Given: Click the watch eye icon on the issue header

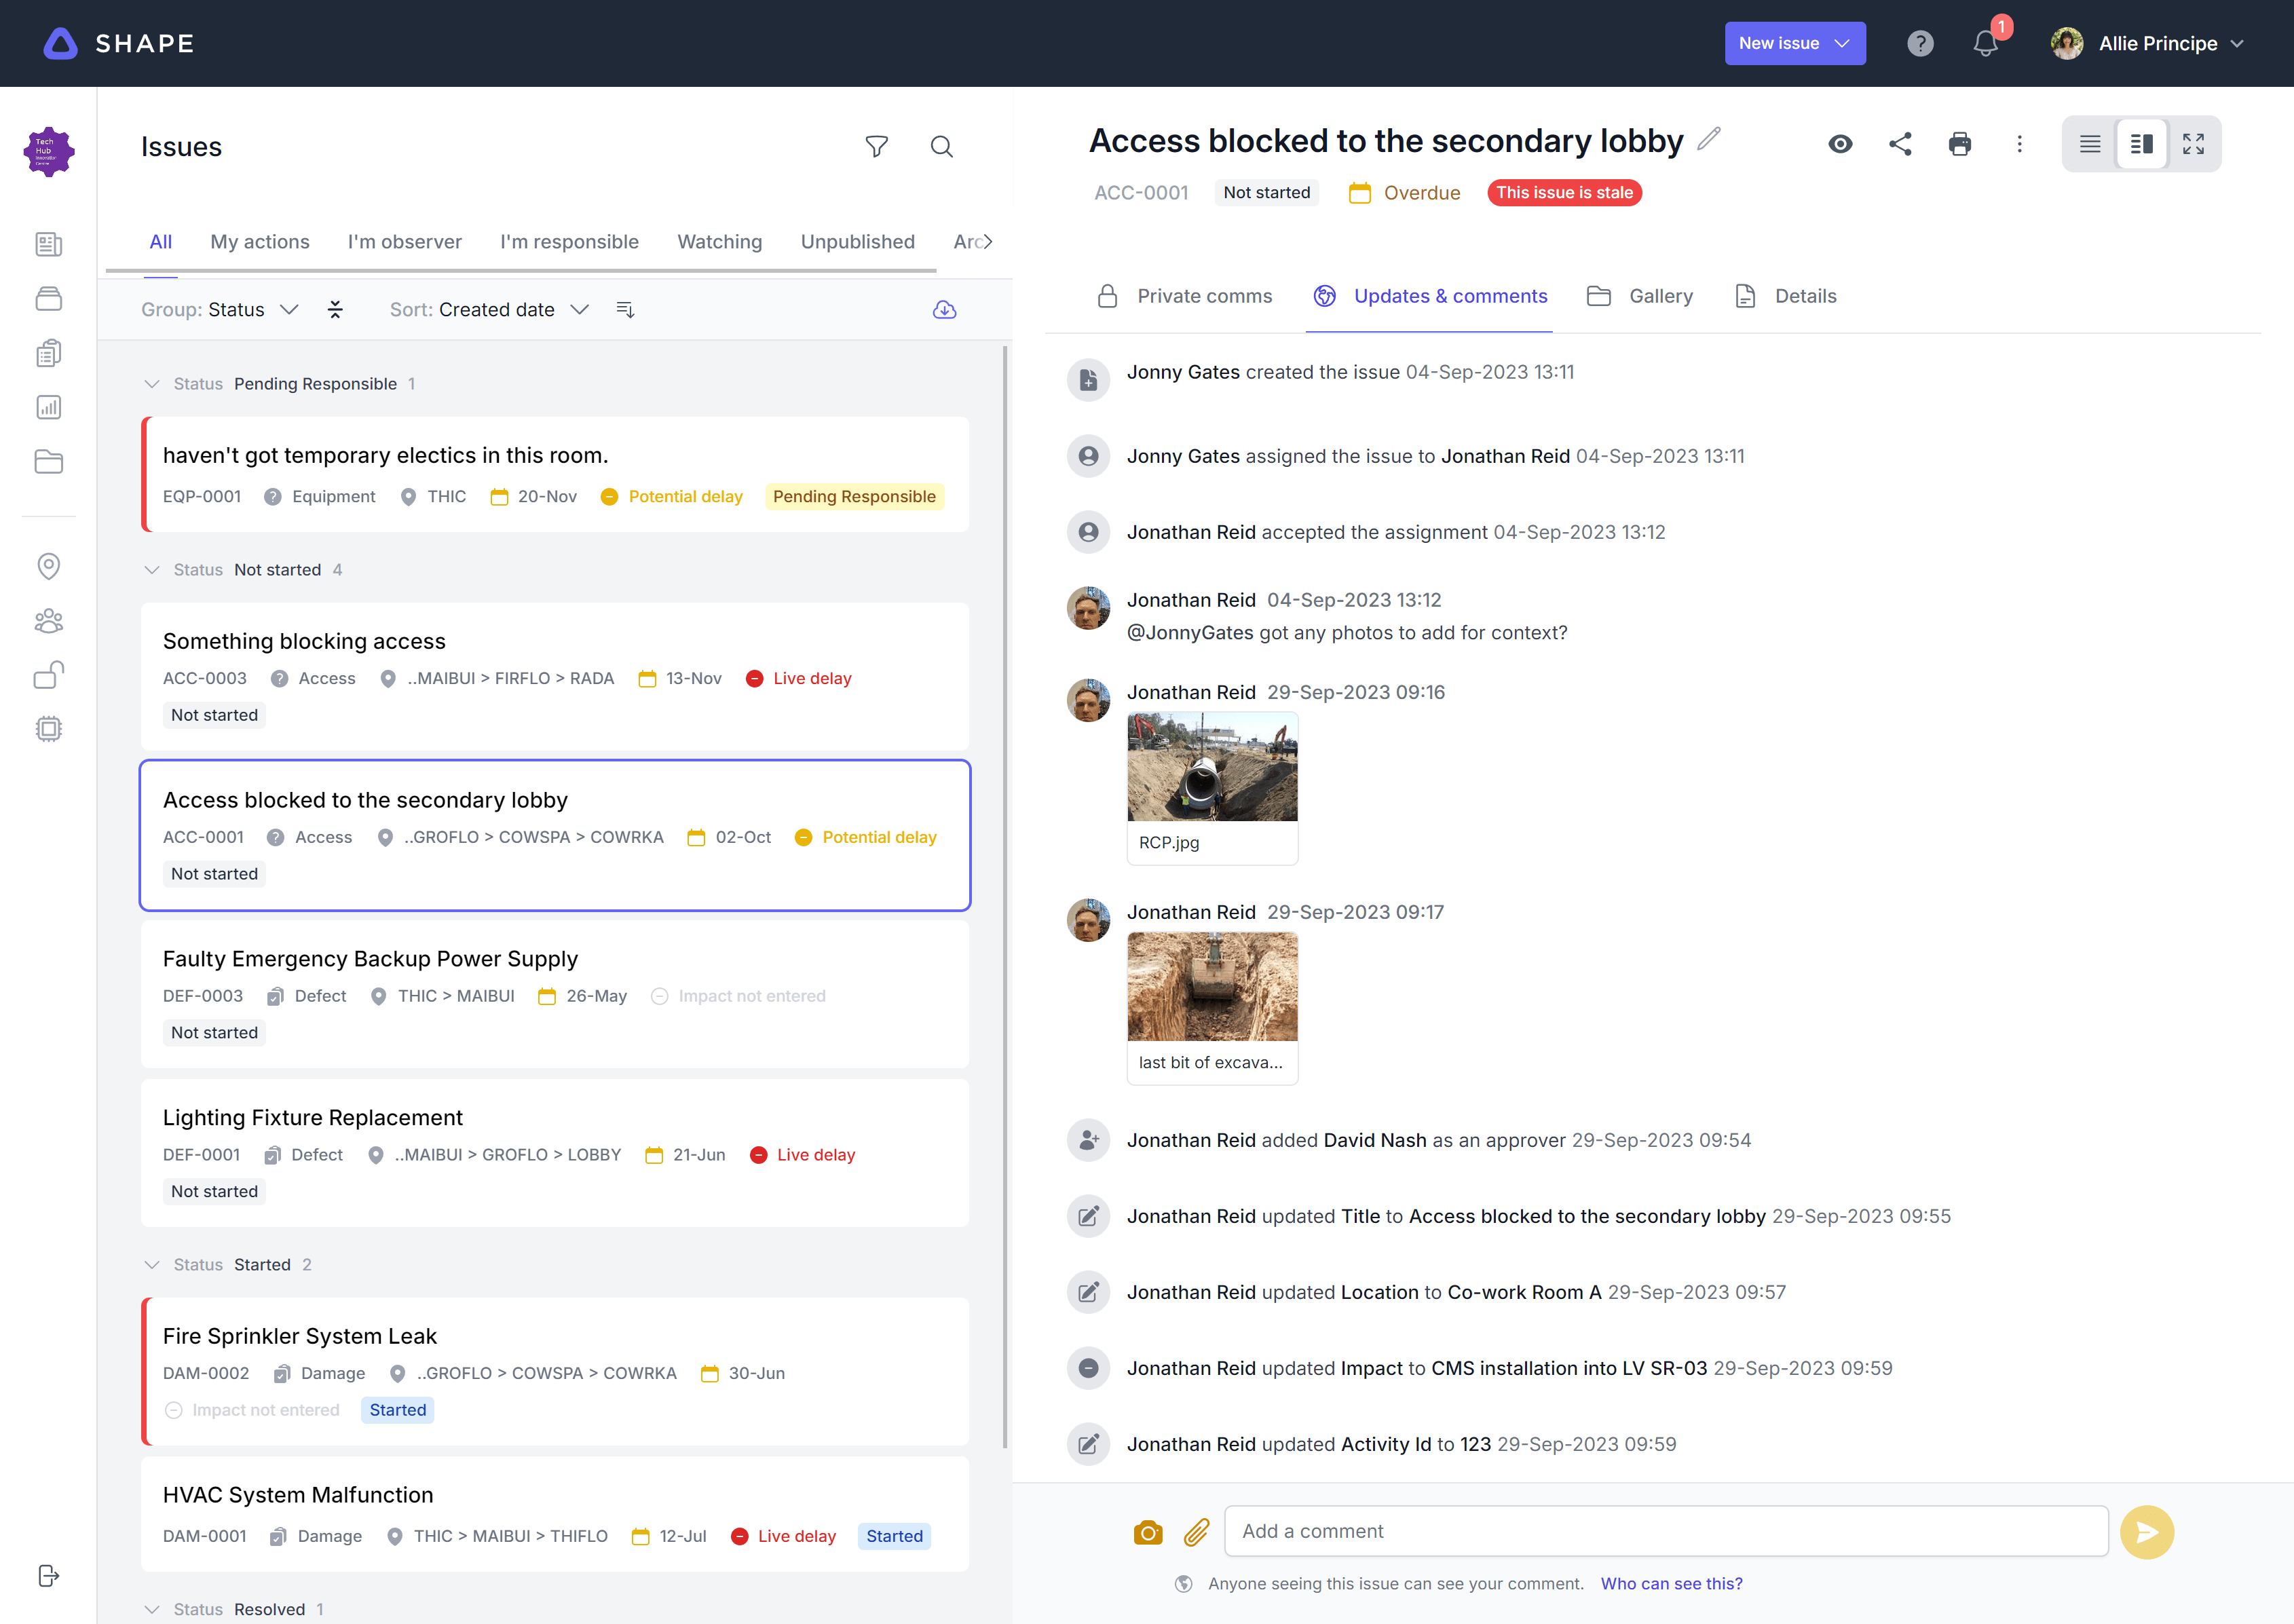Looking at the screenshot, I should 1840,144.
